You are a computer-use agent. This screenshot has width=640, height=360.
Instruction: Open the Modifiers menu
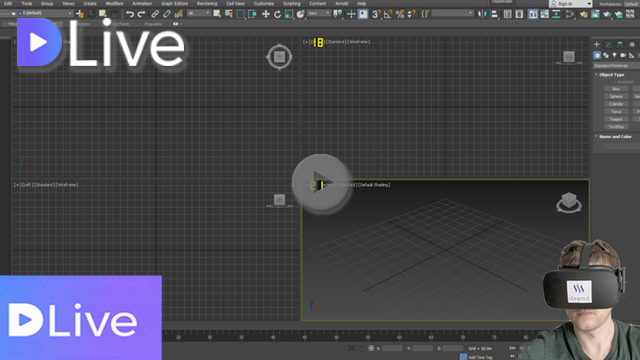click(114, 4)
